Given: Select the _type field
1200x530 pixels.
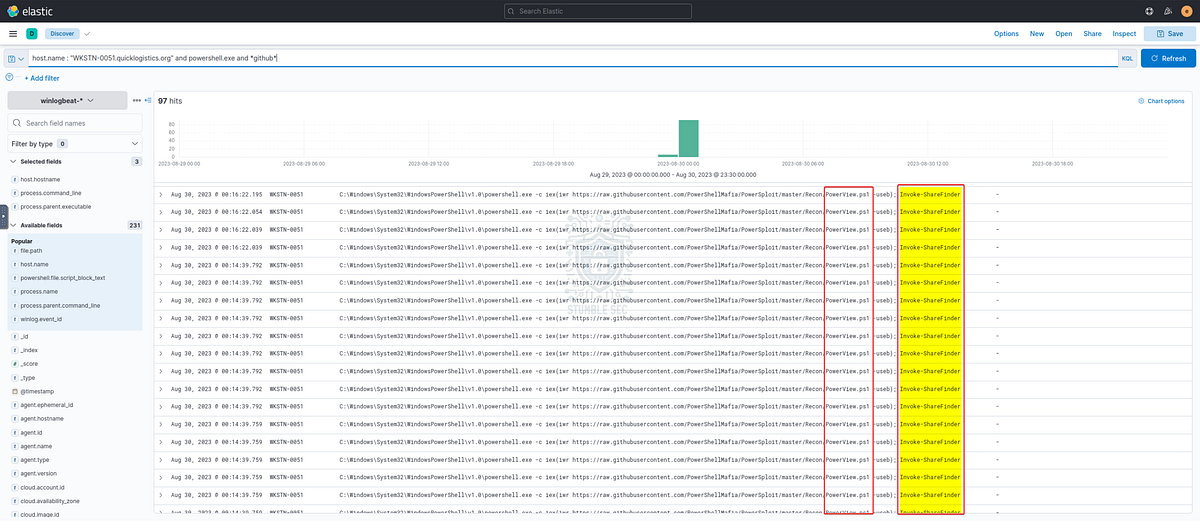Looking at the screenshot, I should point(28,378).
